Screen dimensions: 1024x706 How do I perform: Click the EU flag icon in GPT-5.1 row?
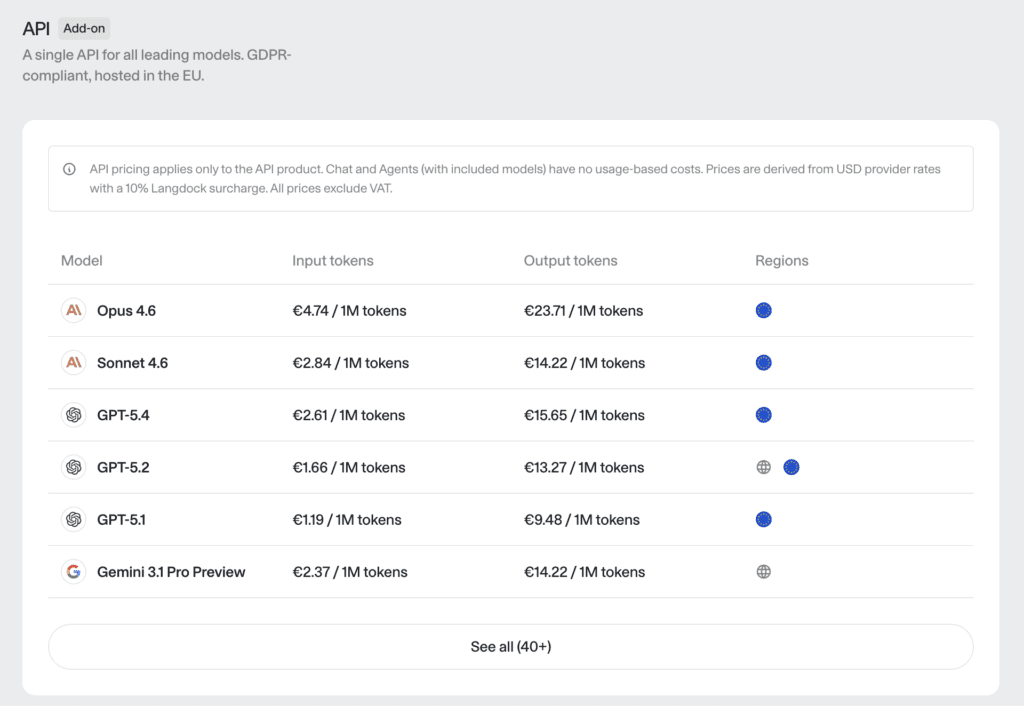tap(763, 519)
